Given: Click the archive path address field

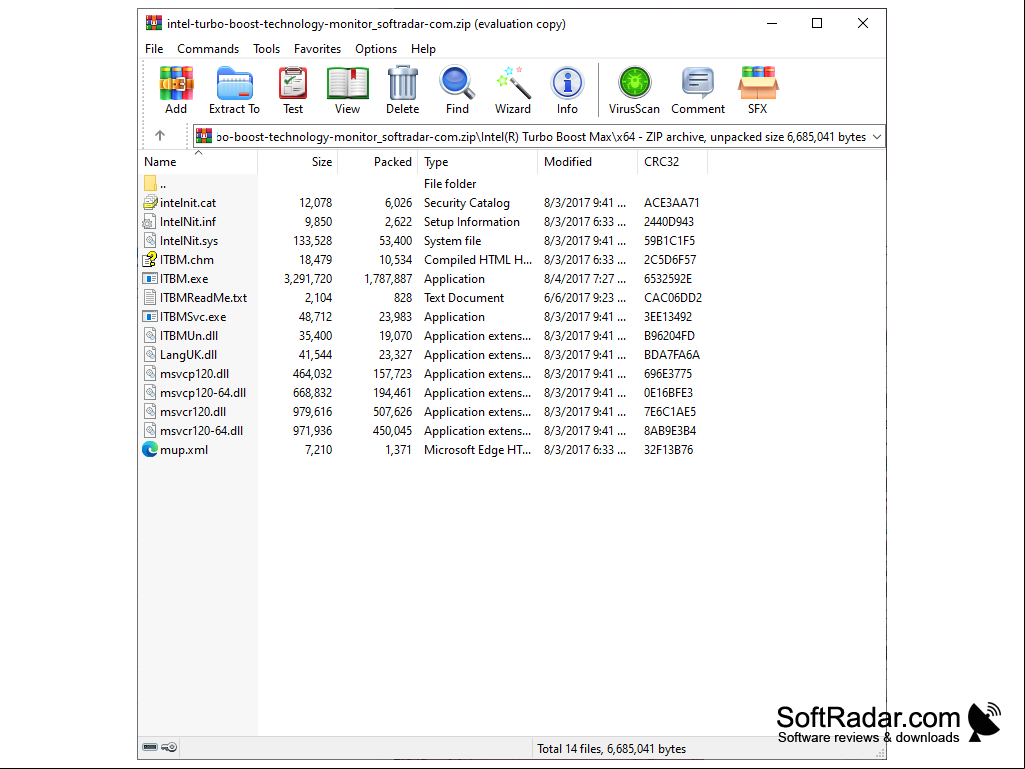Looking at the screenshot, I should pyautogui.click(x=541, y=137).
